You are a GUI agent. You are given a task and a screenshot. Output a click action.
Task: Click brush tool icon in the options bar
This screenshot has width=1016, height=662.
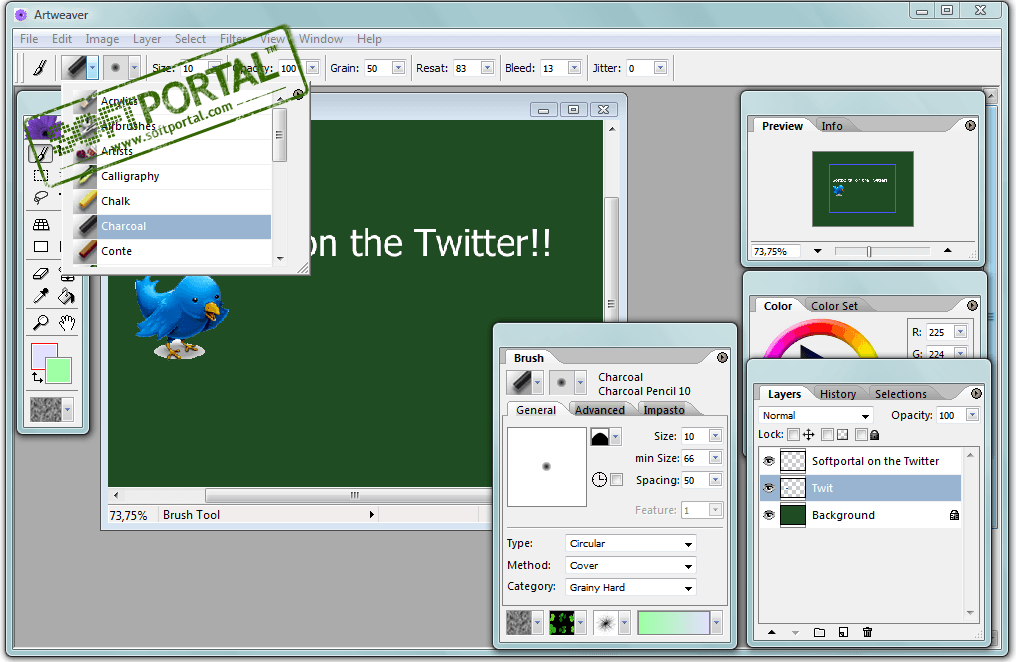click(40, 68)
